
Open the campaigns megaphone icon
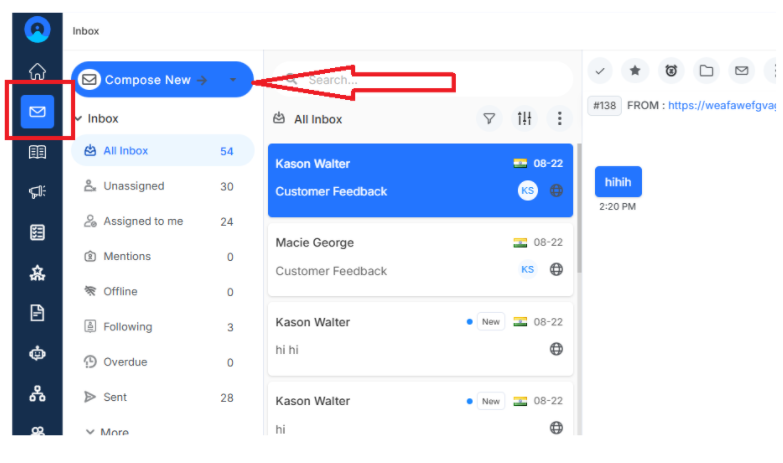37,191
